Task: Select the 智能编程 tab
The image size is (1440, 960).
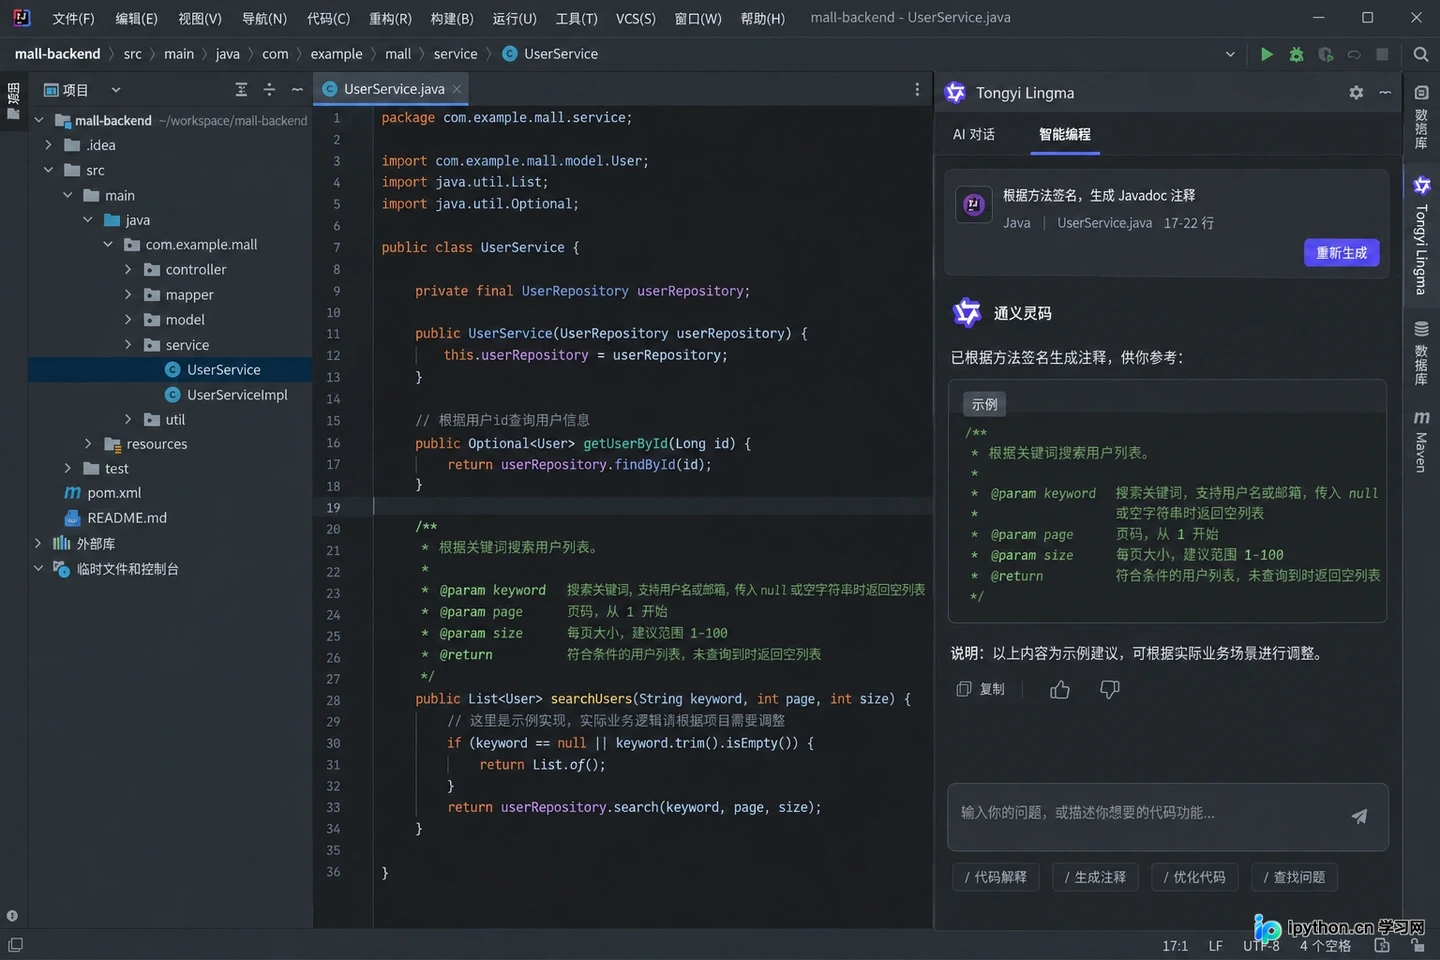Action: point(1065,134)
